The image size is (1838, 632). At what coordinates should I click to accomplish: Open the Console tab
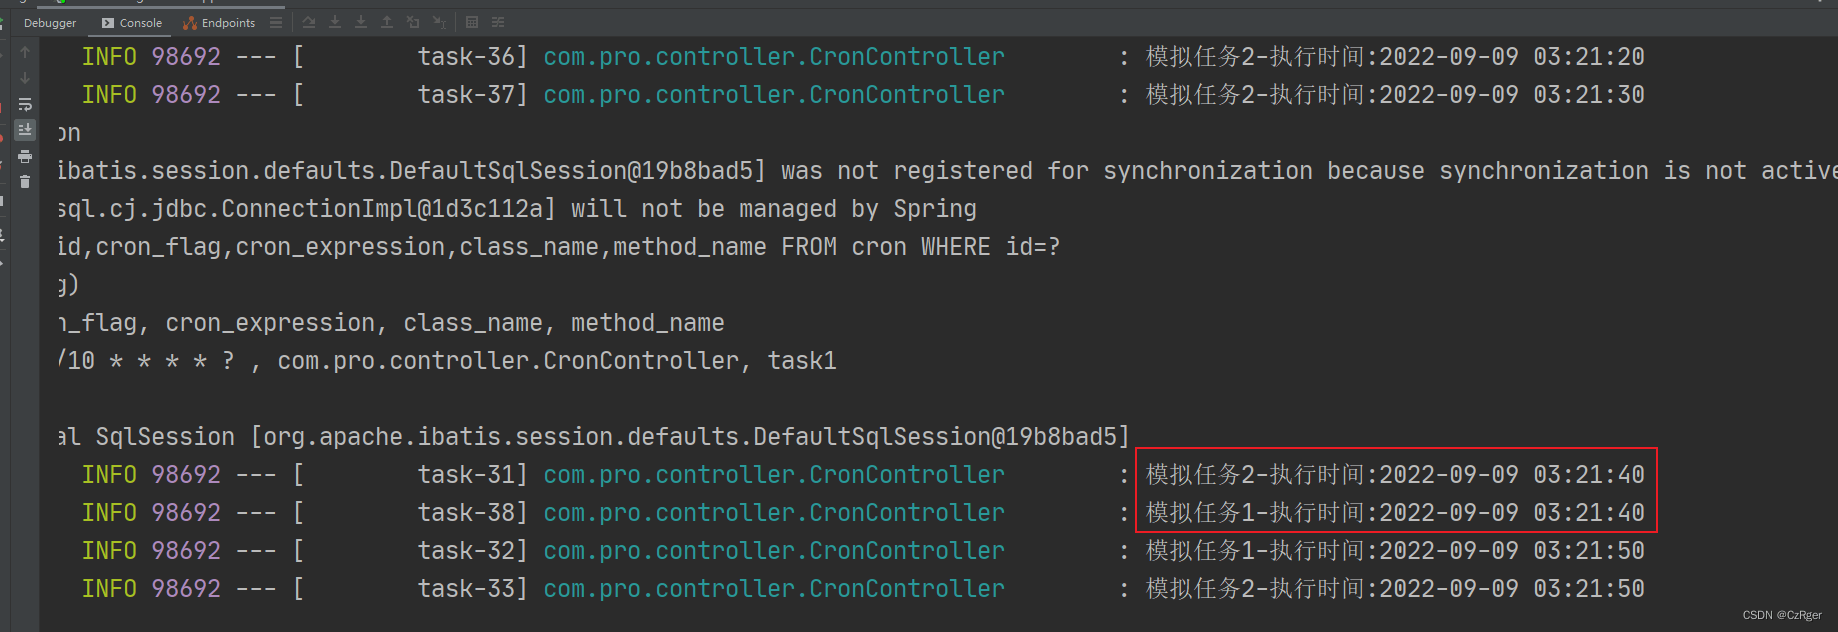132,23
